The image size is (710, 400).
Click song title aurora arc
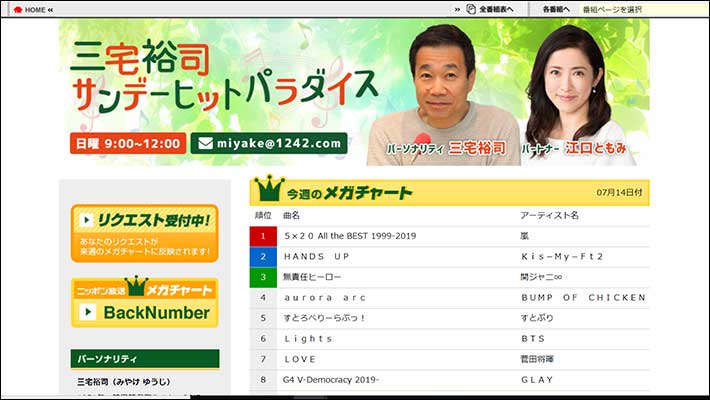[325, 298]
